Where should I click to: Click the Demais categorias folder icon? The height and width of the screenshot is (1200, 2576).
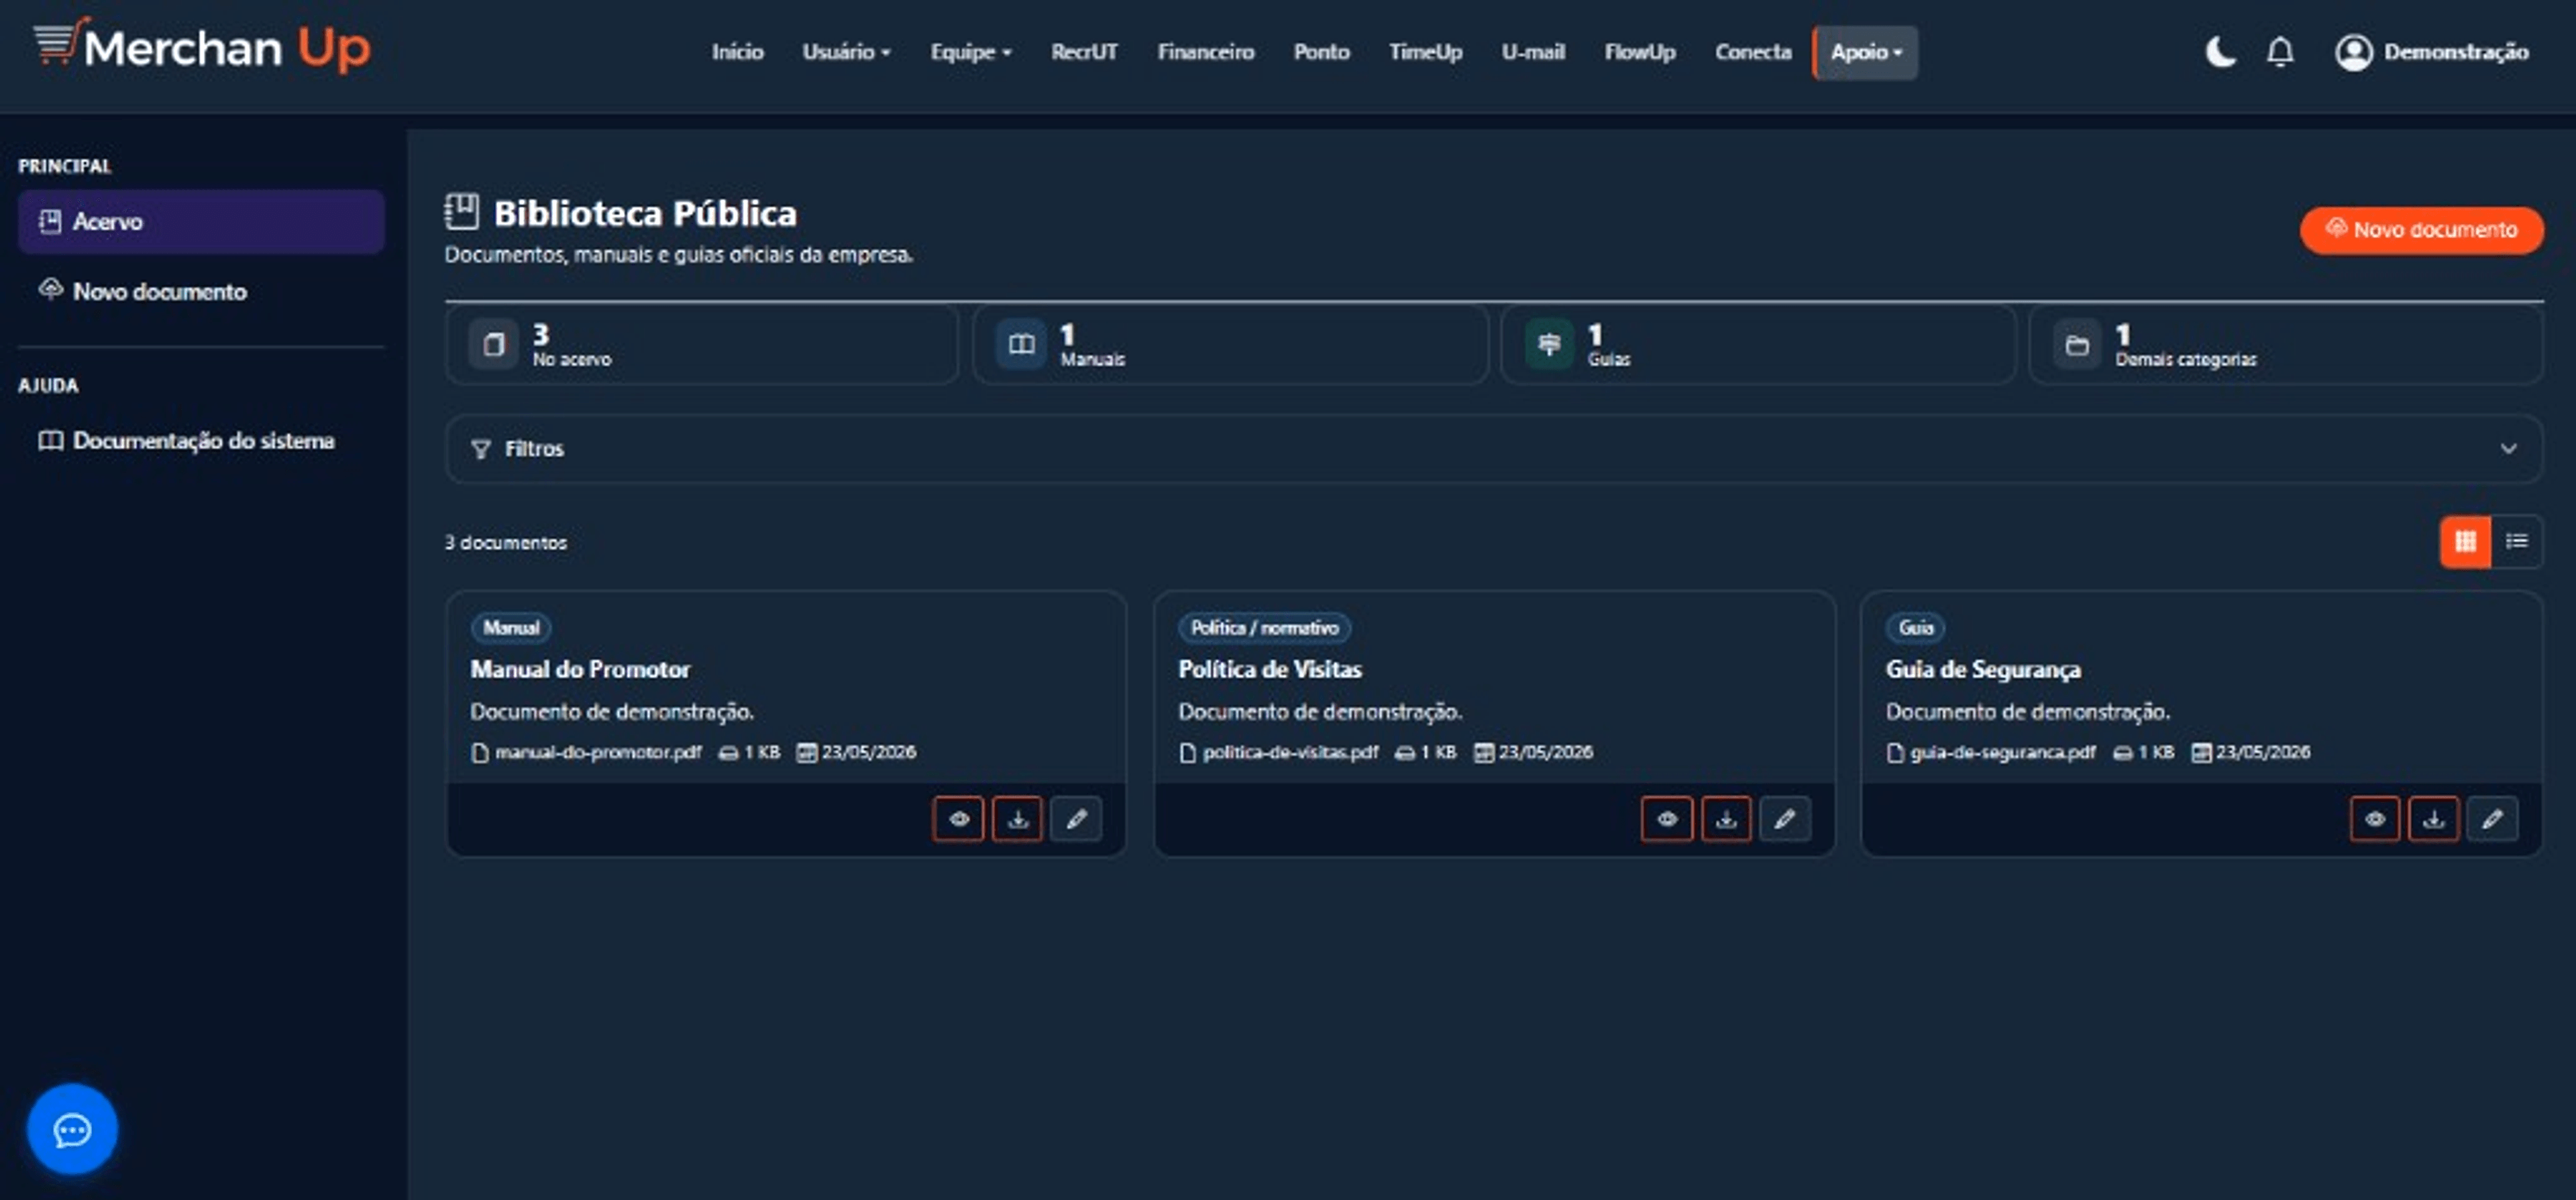point(2076,345)
